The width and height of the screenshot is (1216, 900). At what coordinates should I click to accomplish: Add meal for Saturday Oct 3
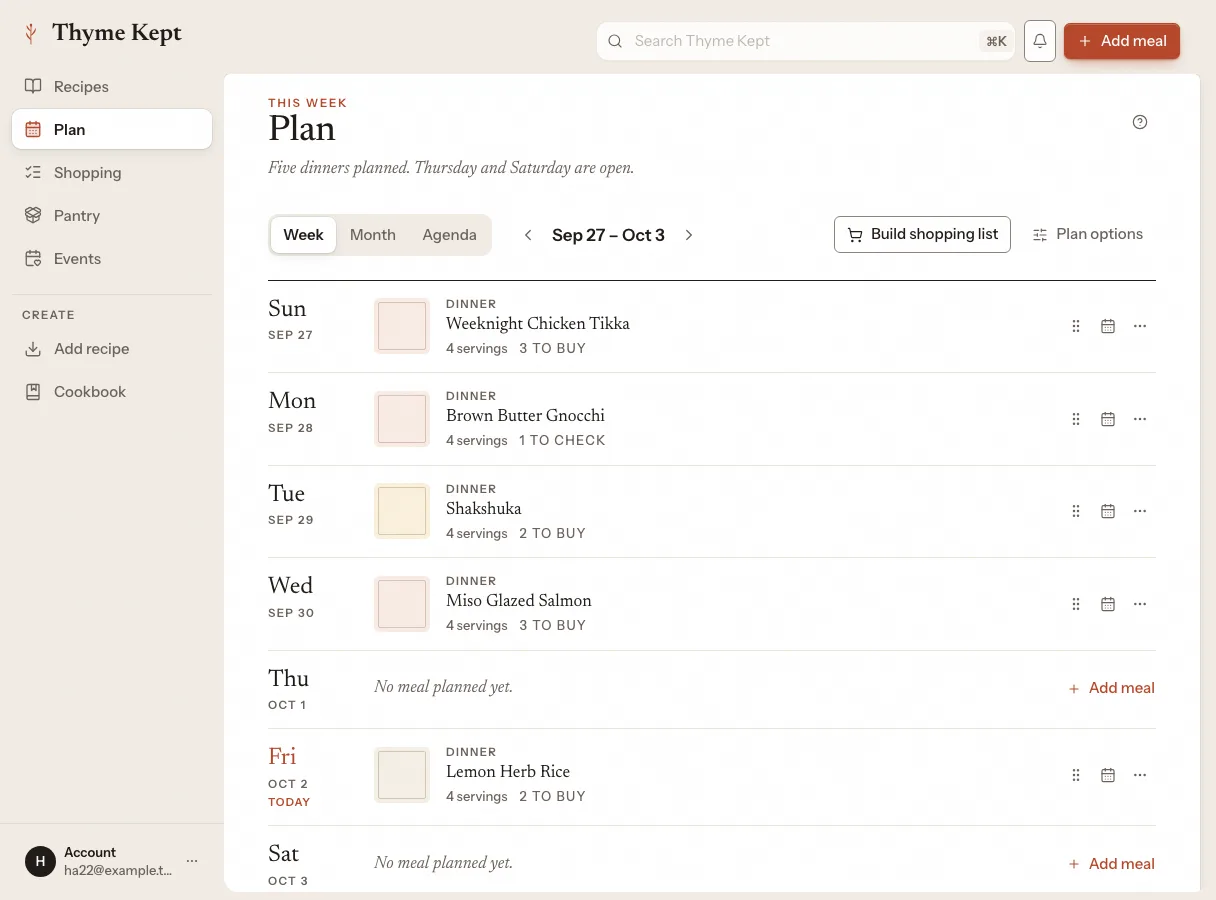tap(1111, 864)
